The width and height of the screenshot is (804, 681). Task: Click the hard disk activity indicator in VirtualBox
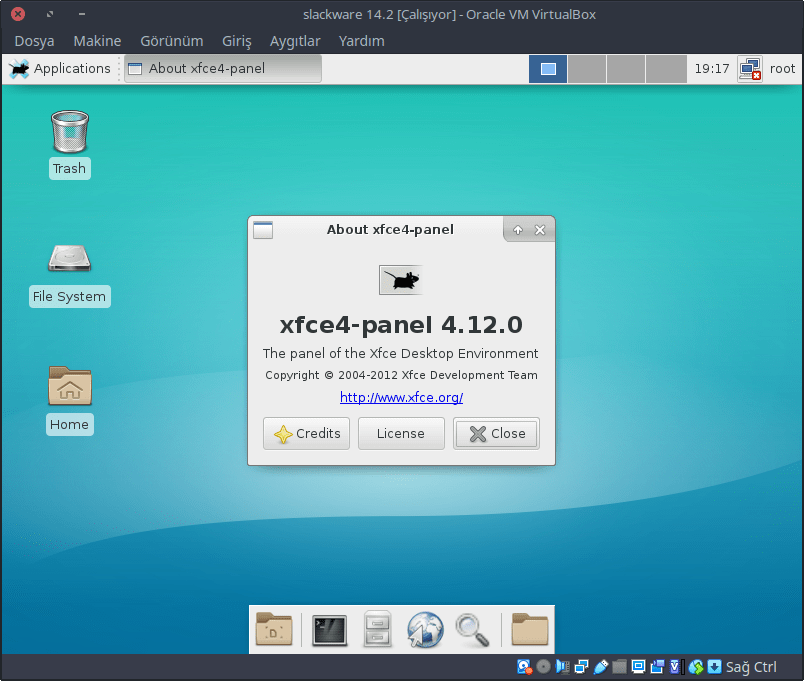(x=524, y=667)
